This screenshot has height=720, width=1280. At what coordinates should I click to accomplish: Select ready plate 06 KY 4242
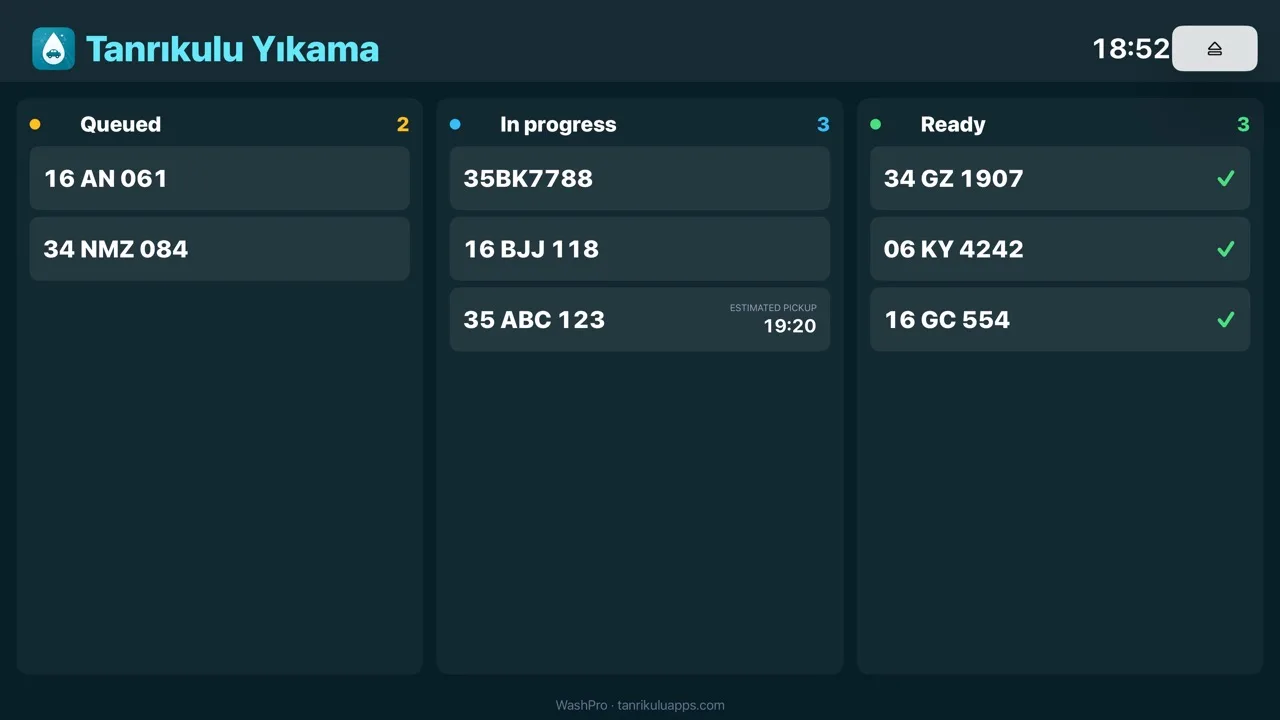click(x=1060, y=249)
